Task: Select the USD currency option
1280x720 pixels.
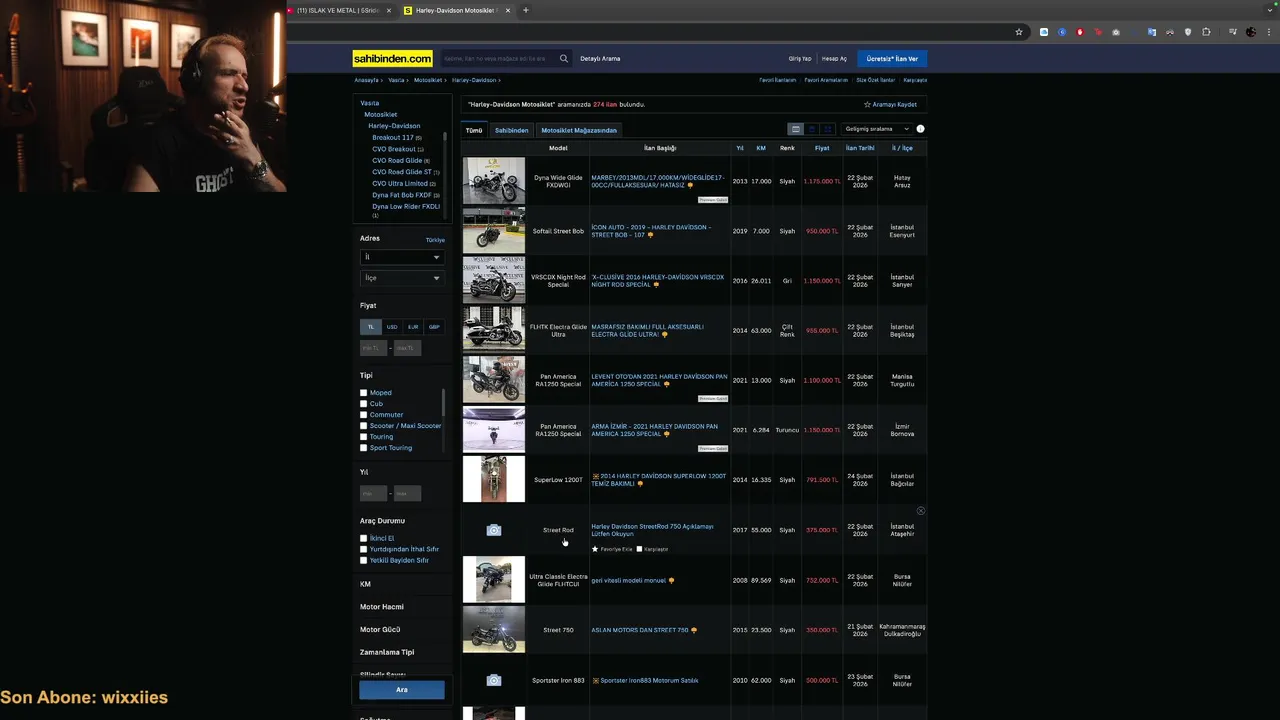Action: (392, 327)
